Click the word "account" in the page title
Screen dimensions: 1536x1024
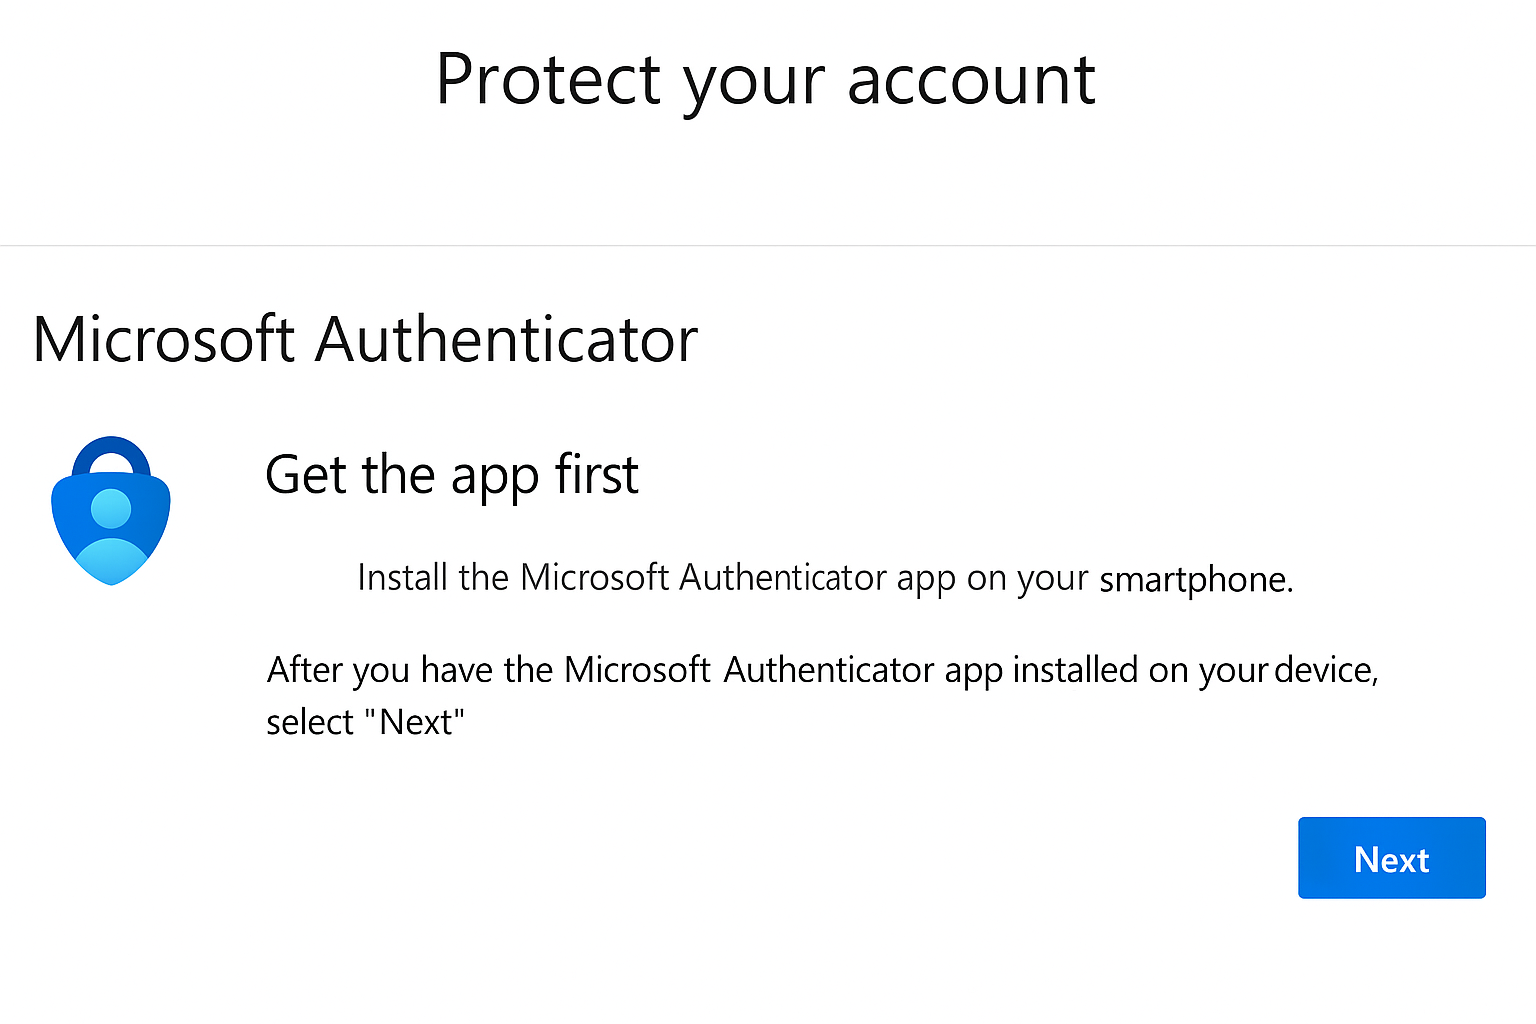(971, 80)
